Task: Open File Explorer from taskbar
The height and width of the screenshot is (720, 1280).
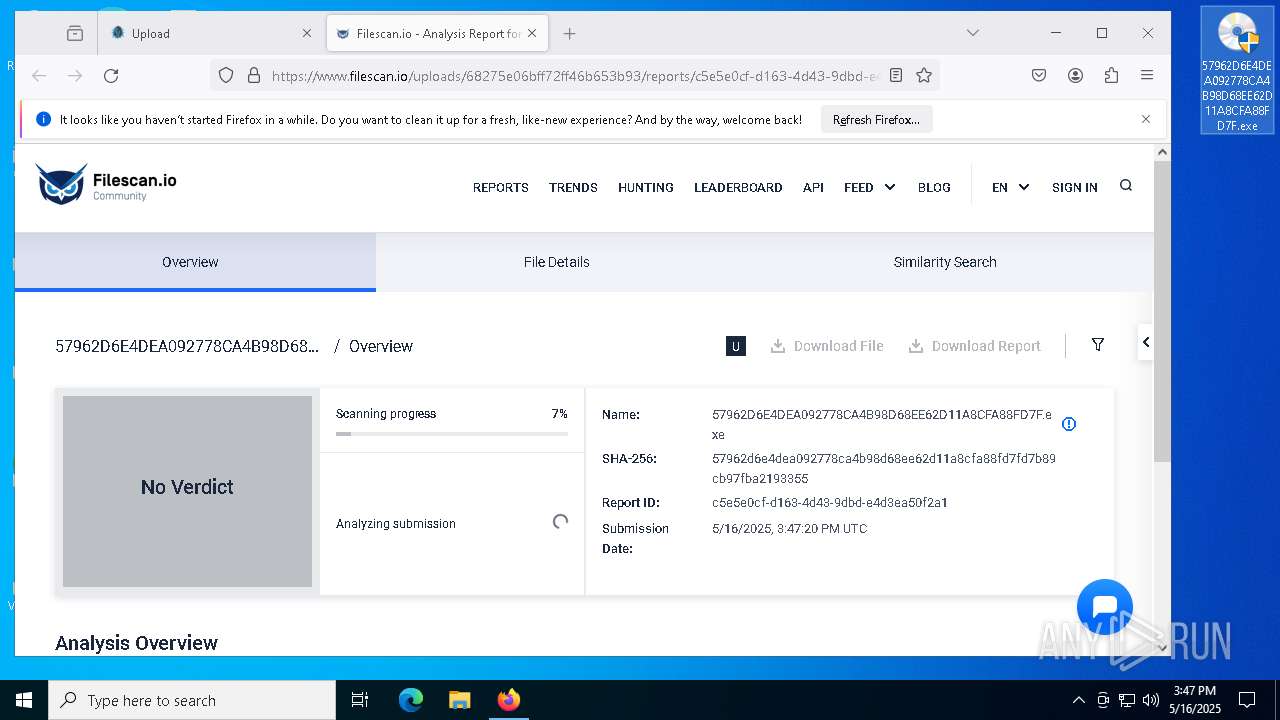Action: 459,700
